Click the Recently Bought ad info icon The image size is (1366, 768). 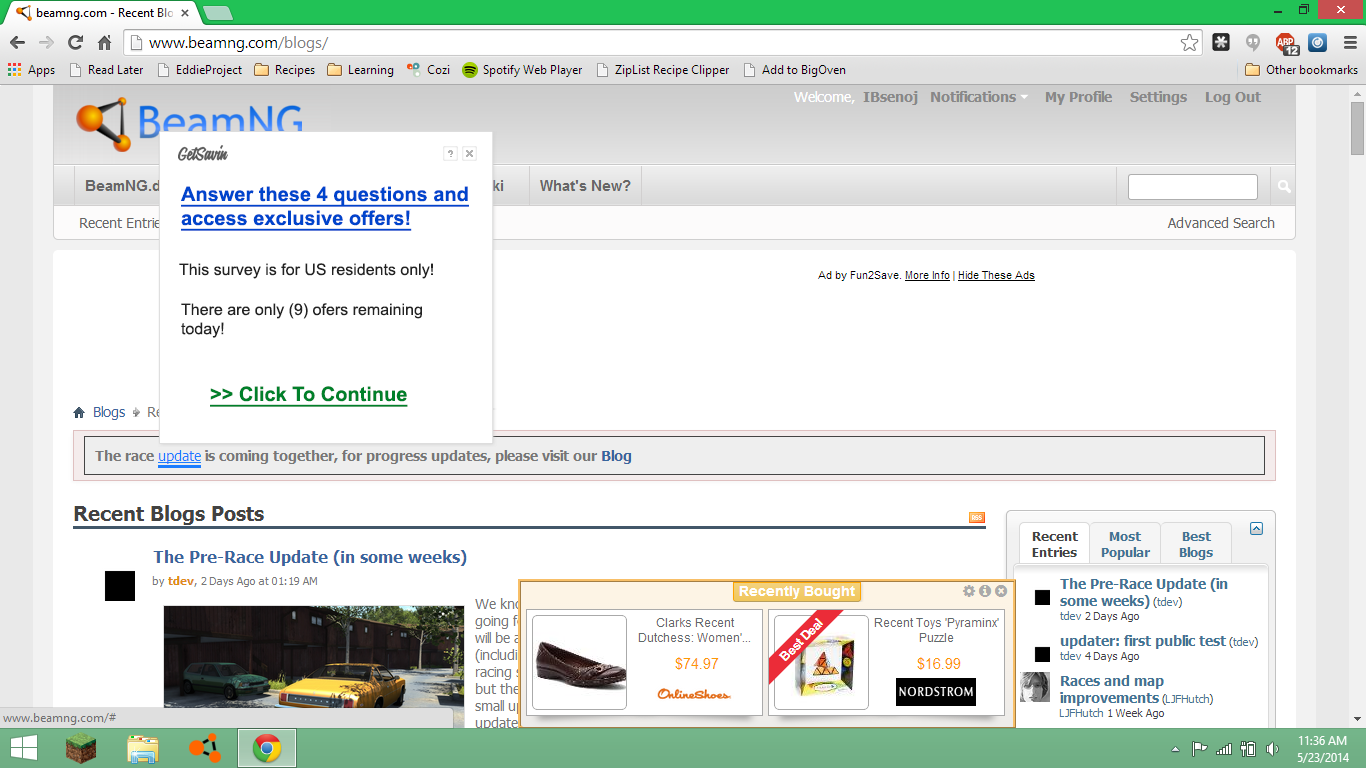pyautogui.click(x=985, y=591)
